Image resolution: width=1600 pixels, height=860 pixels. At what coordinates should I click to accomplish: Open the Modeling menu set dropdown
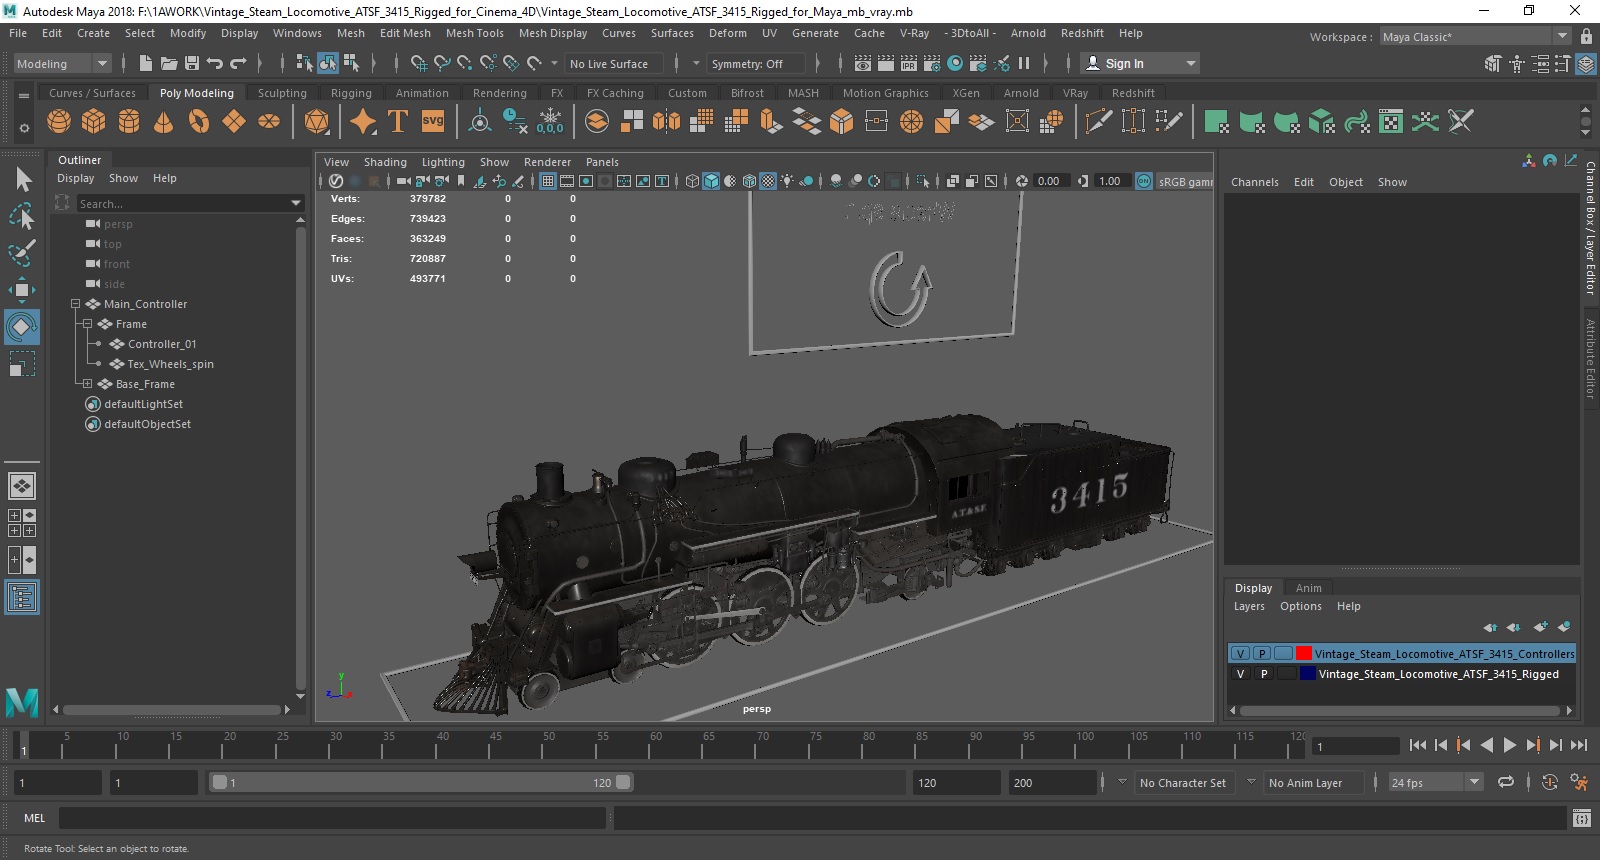click(62, 63)
